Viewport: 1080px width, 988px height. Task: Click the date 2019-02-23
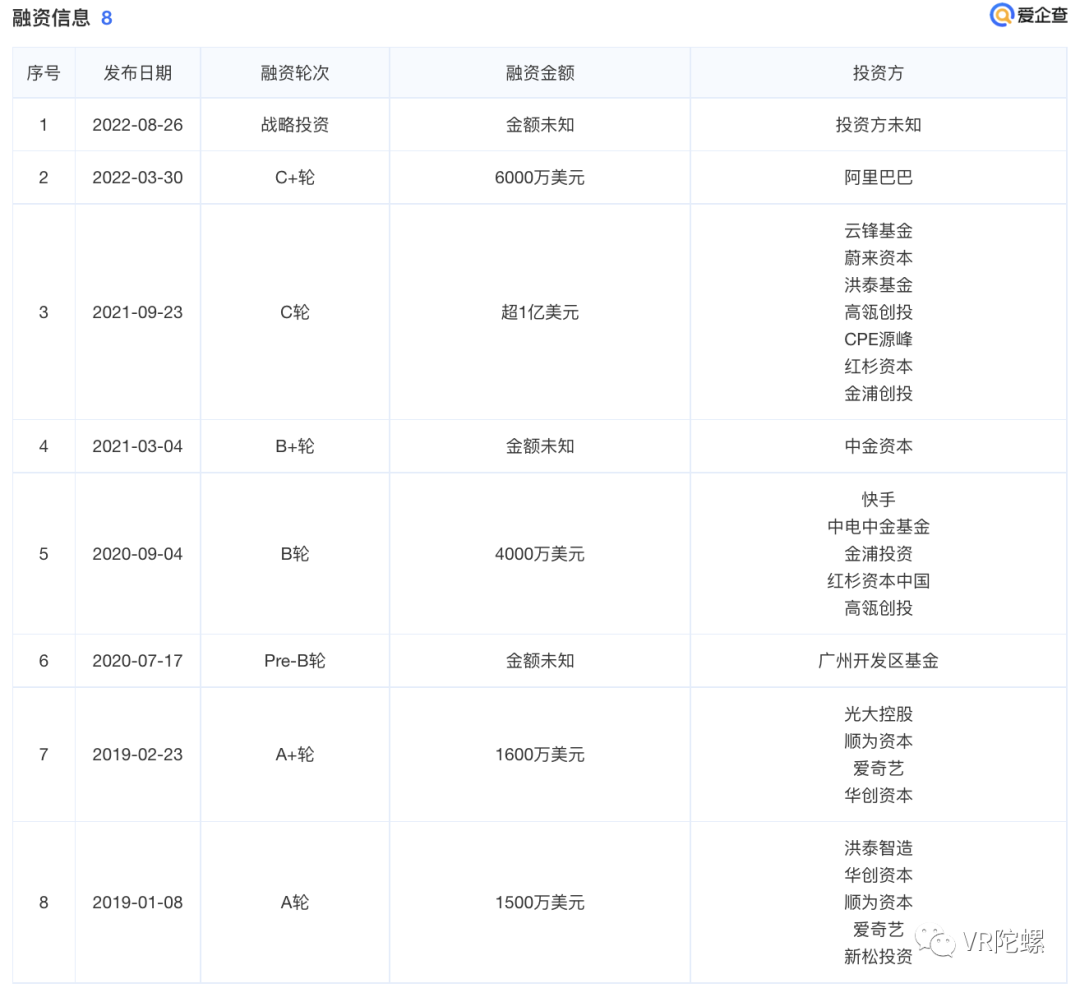pos(138,754)
